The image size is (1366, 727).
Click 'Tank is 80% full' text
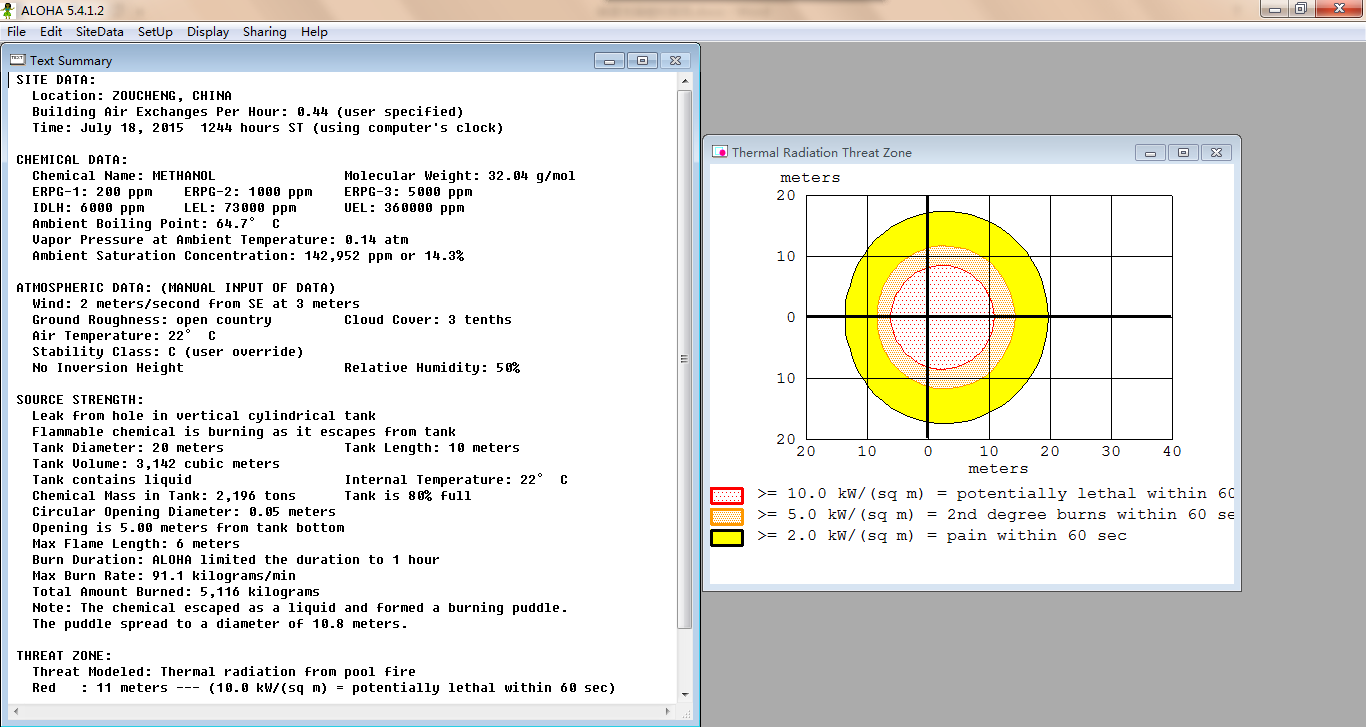click(408, 496)
